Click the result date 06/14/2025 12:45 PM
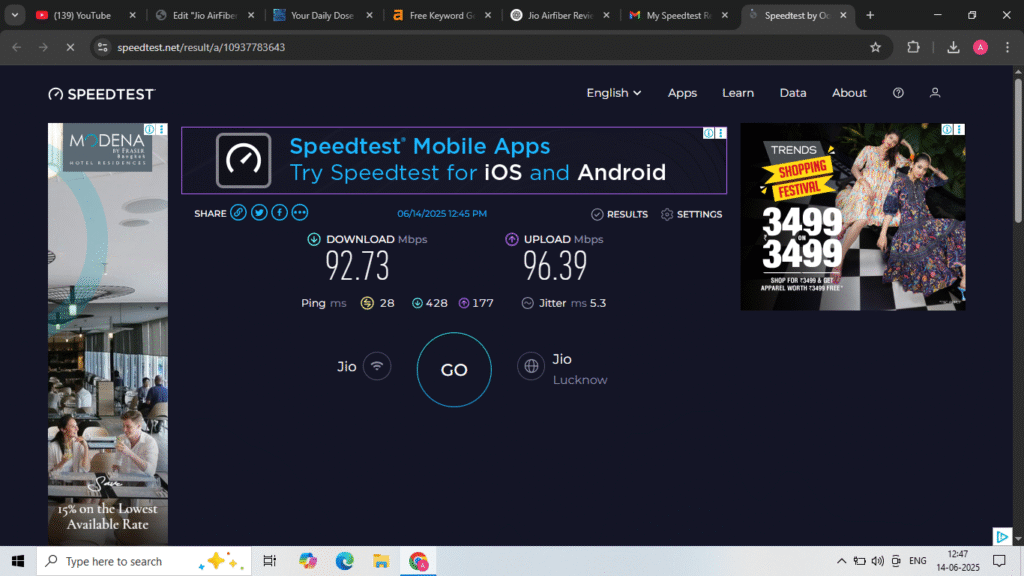 [x=442, y=214]
